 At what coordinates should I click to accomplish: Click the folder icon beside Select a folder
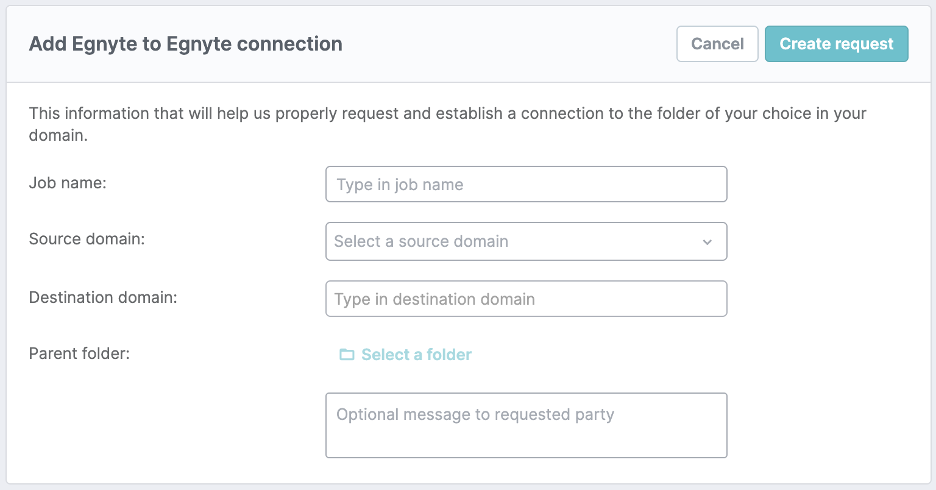[x=346, y=355]
